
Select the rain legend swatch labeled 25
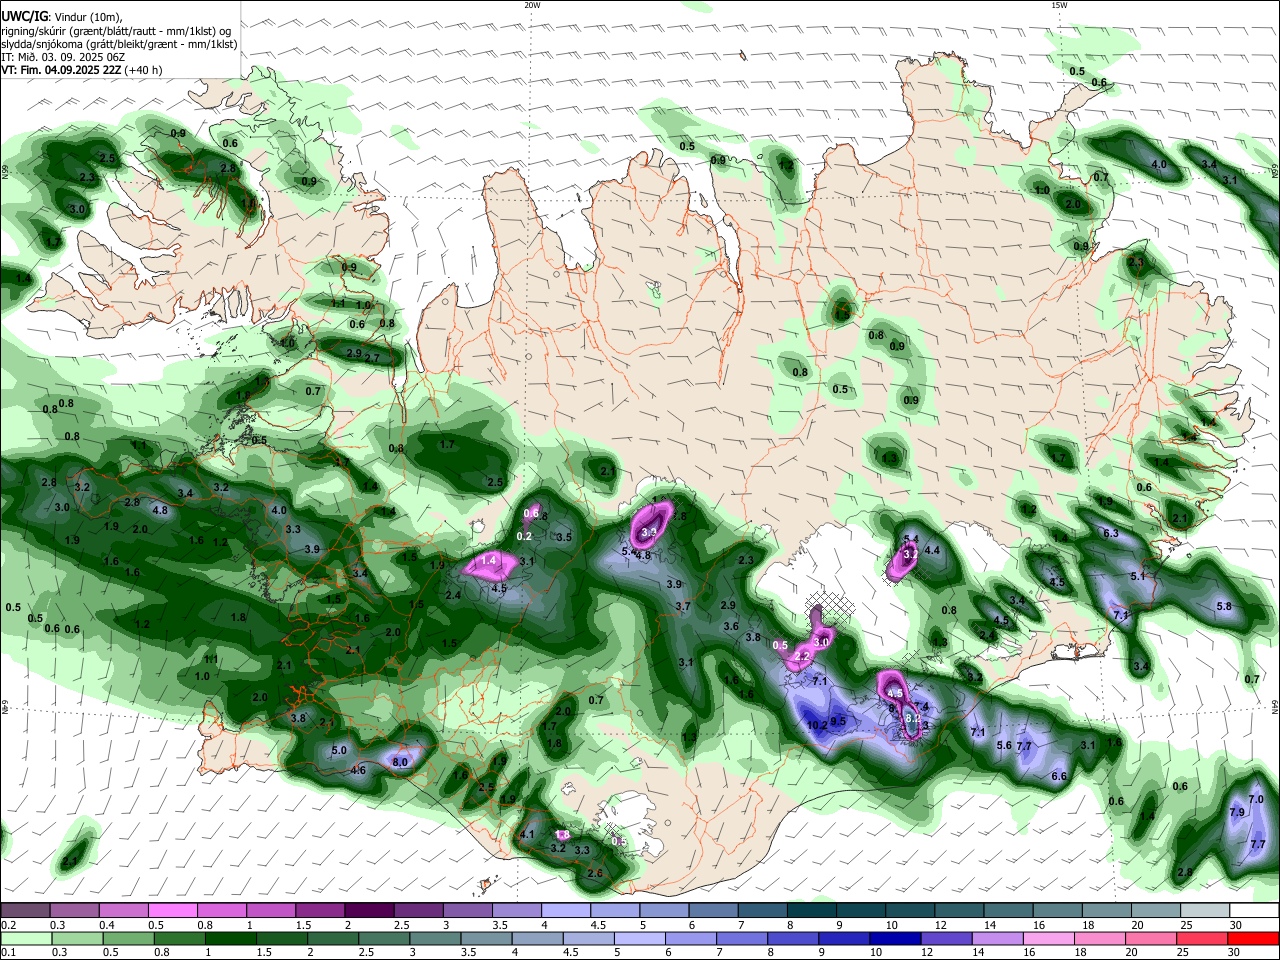[1202, 938]
